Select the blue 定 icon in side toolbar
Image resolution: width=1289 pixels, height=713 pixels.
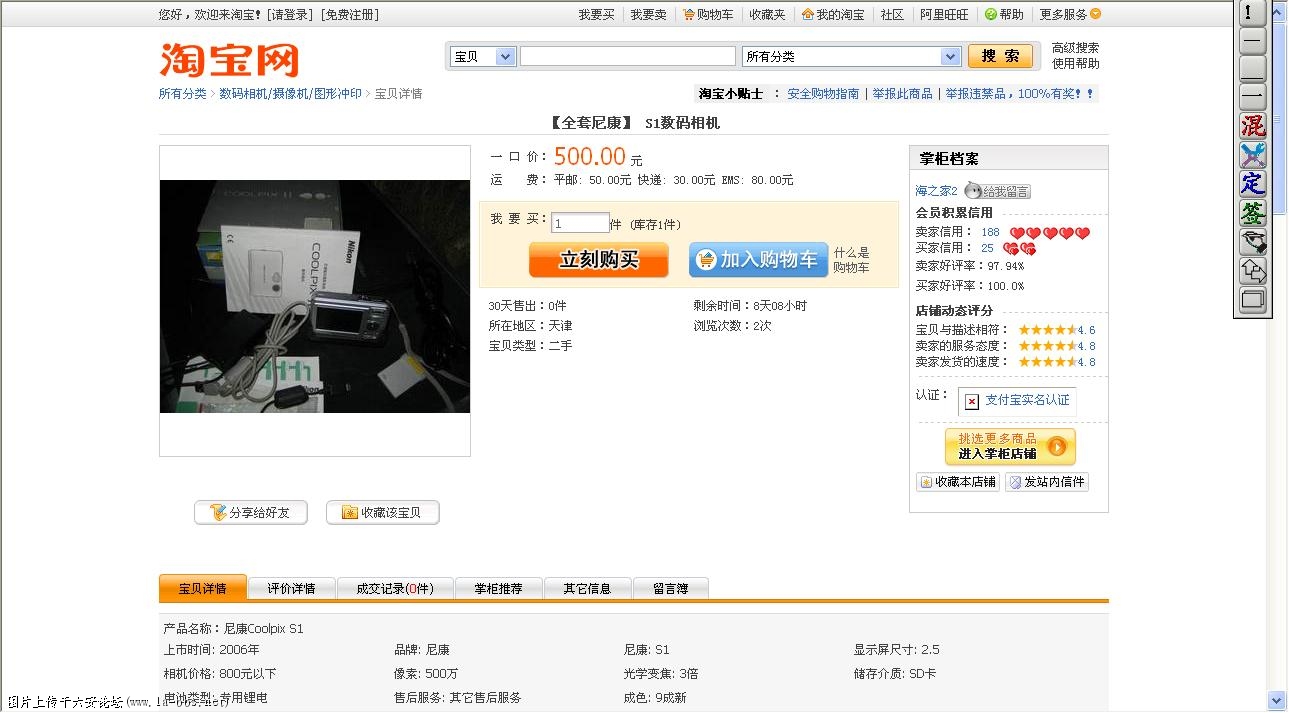tap(1251, 184)
